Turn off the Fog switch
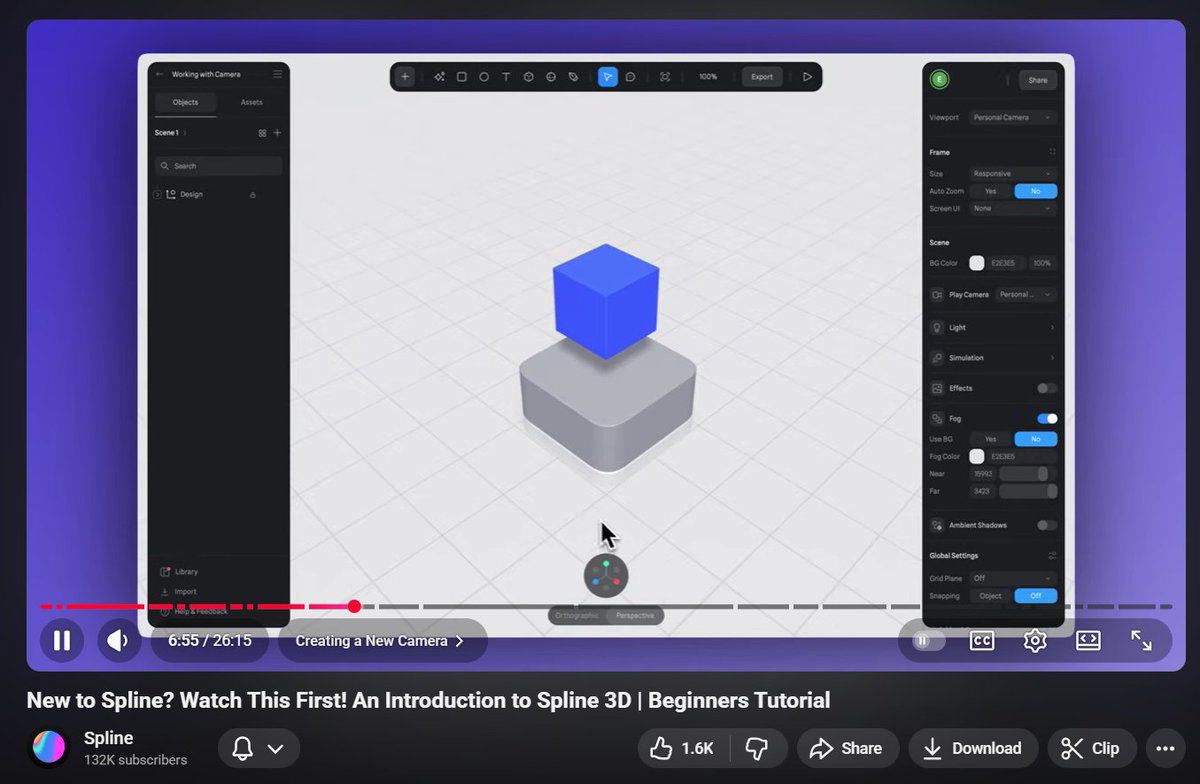 [x=1047, y=418]
